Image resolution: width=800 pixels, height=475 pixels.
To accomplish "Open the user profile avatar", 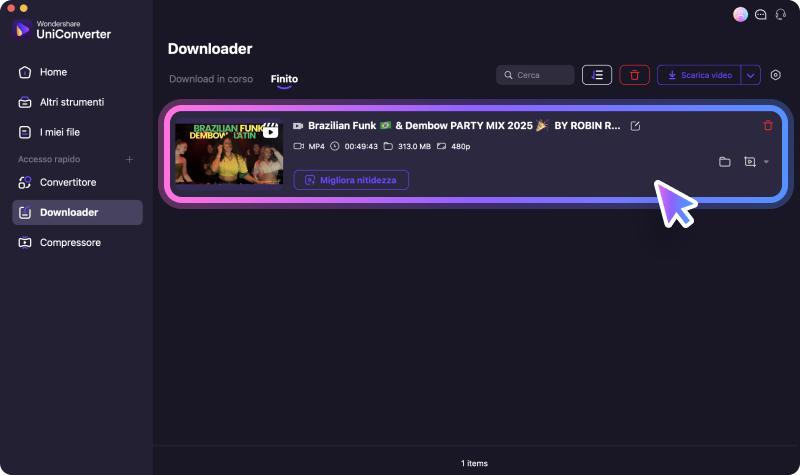I will 740,14.
